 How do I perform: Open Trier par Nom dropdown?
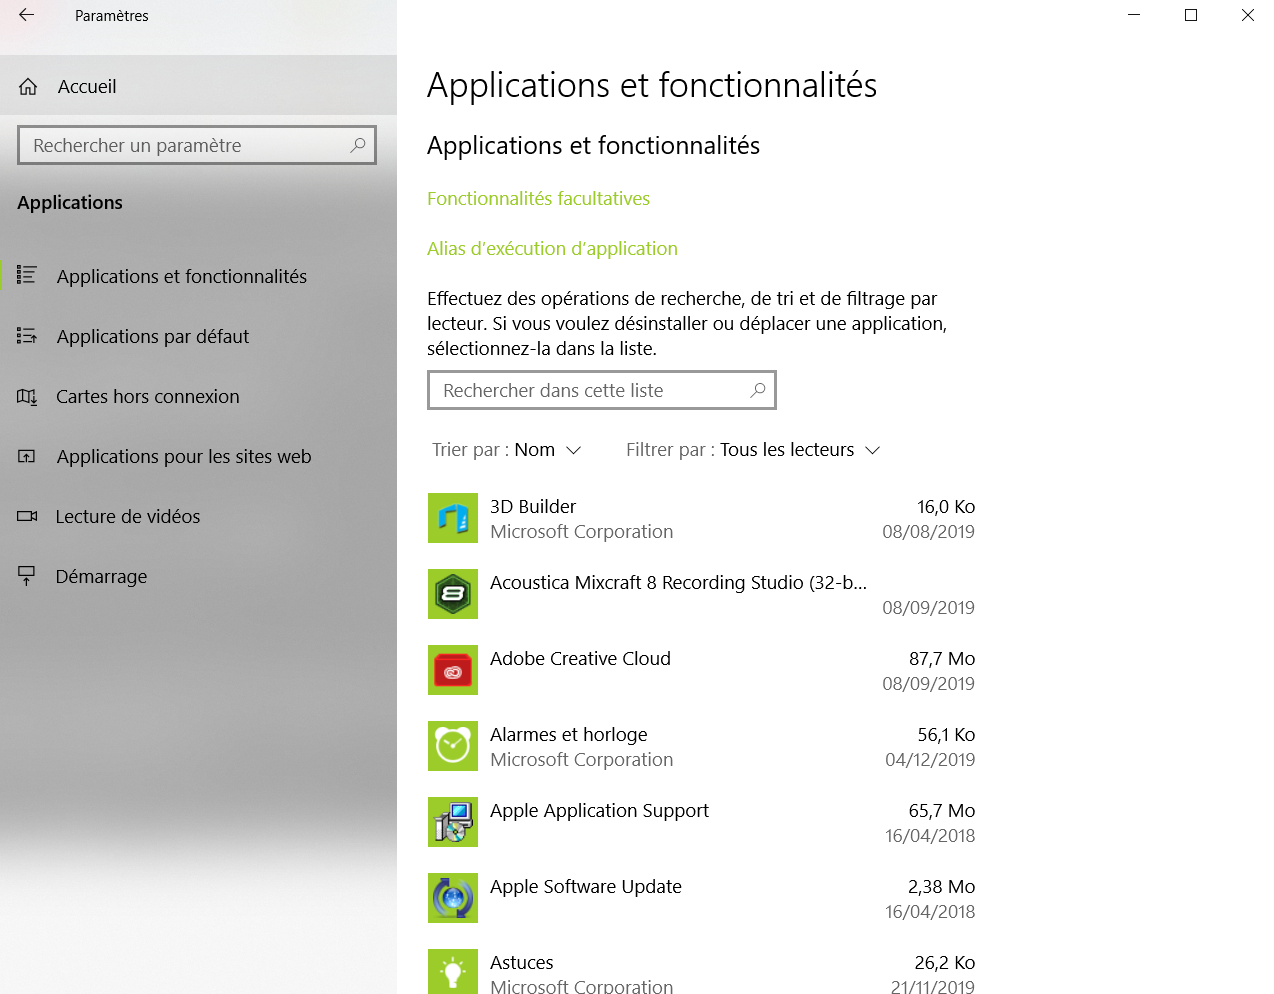(x=507, y=450)
